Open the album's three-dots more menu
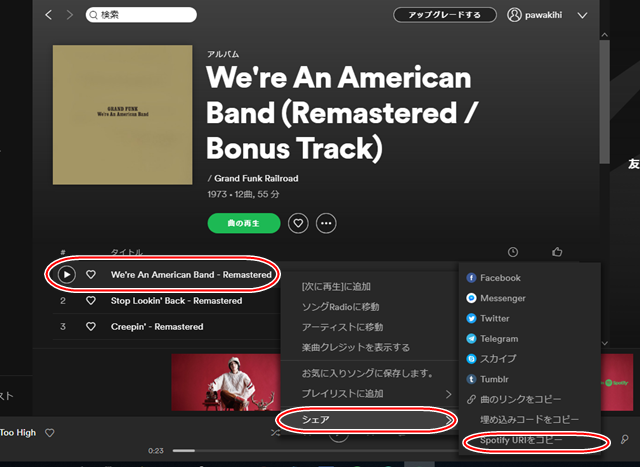Image resolution: width=640 pixels, height=467 pixels. (326, 223)
